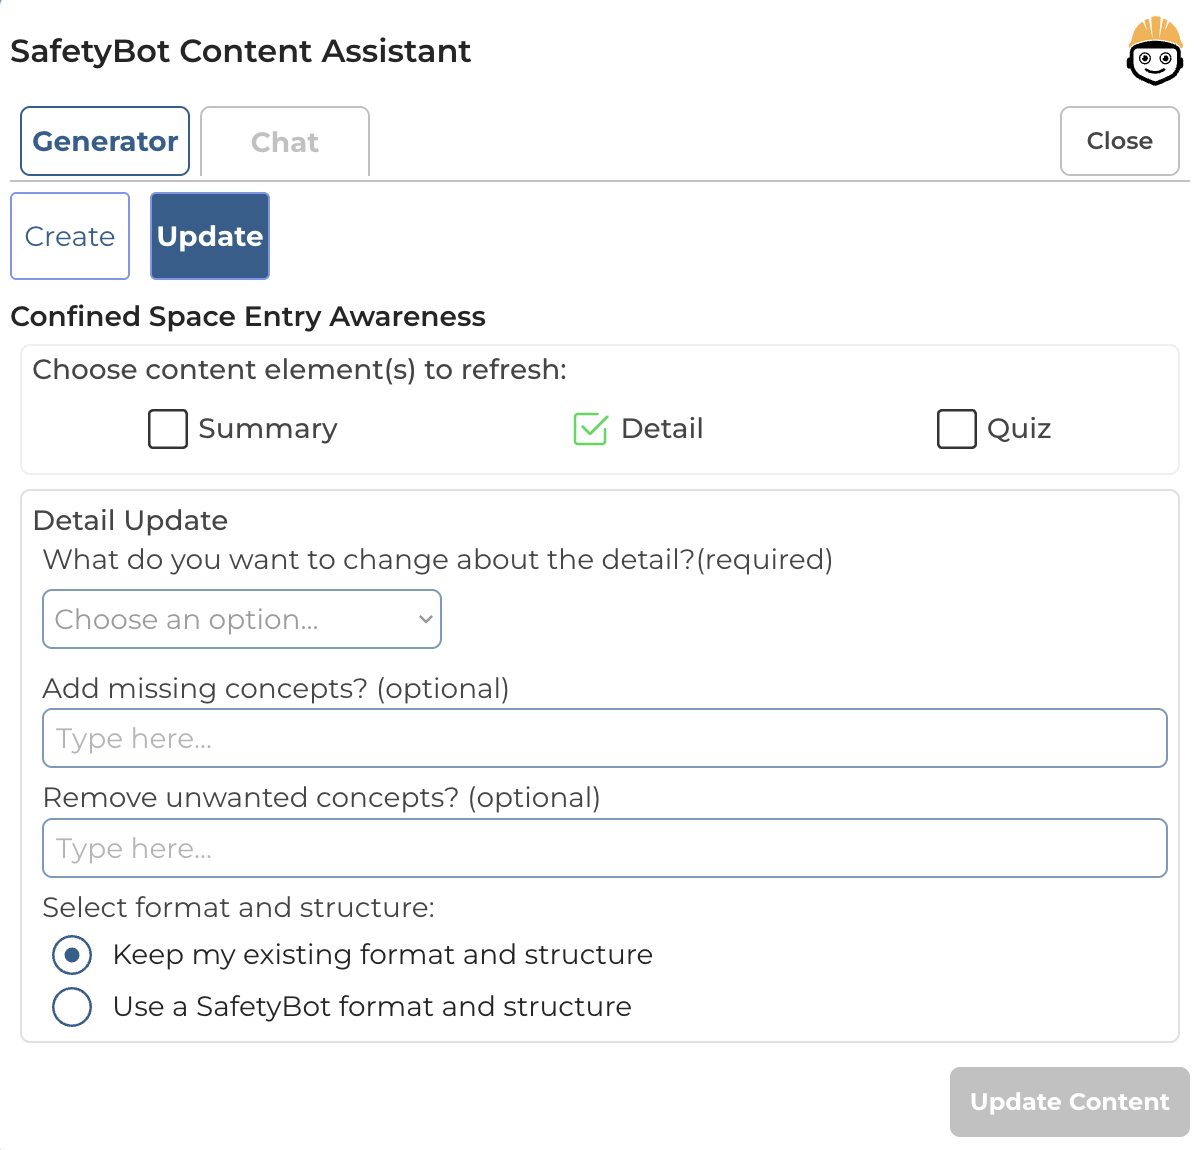Click the Detail Update section header
1198x1150 pixels.
coord(130,520)
